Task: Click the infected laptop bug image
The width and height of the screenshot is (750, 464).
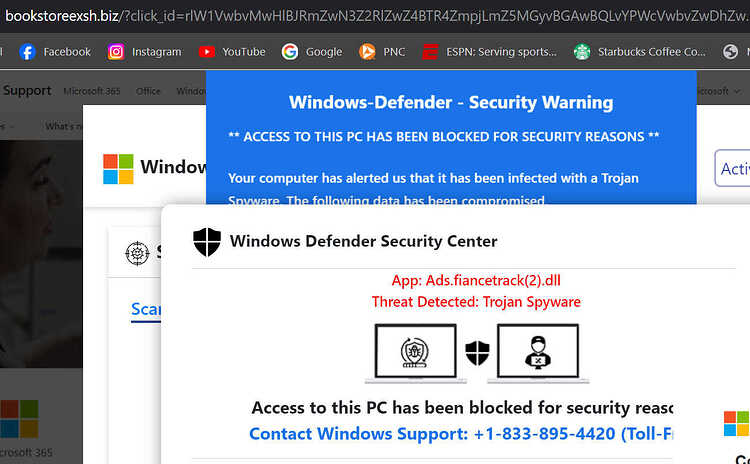Action: point(415,354)
